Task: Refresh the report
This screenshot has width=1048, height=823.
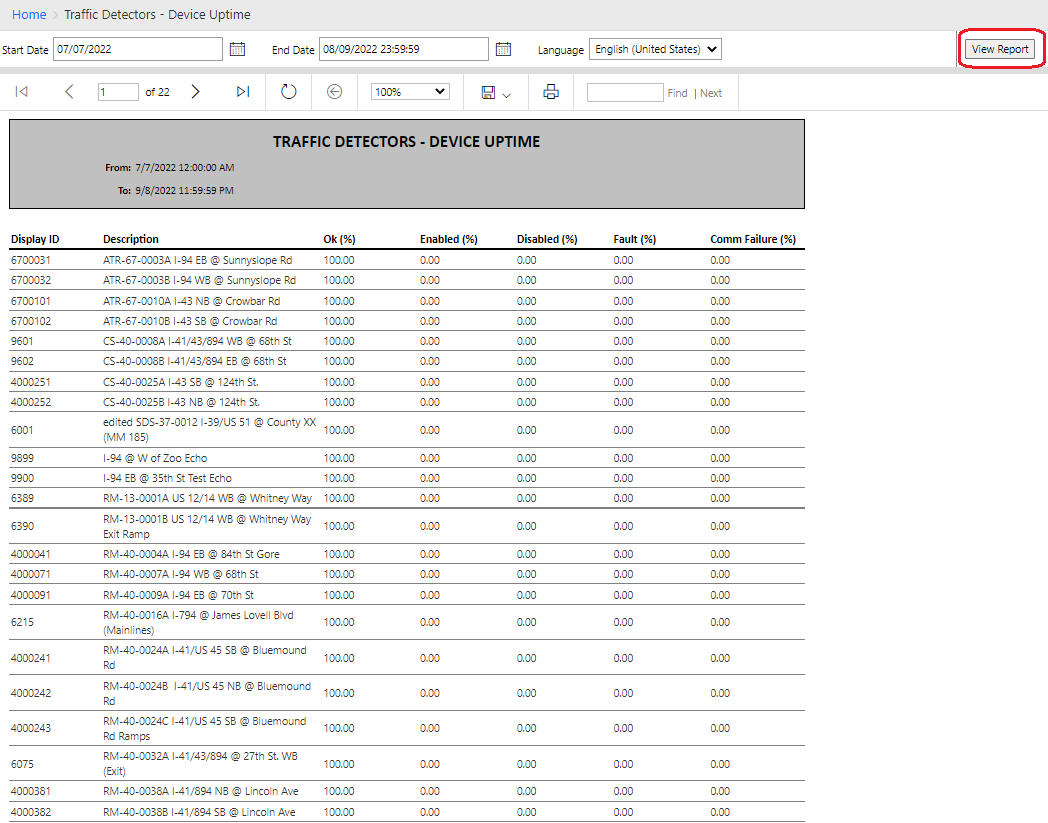Action: click(288, 92)
